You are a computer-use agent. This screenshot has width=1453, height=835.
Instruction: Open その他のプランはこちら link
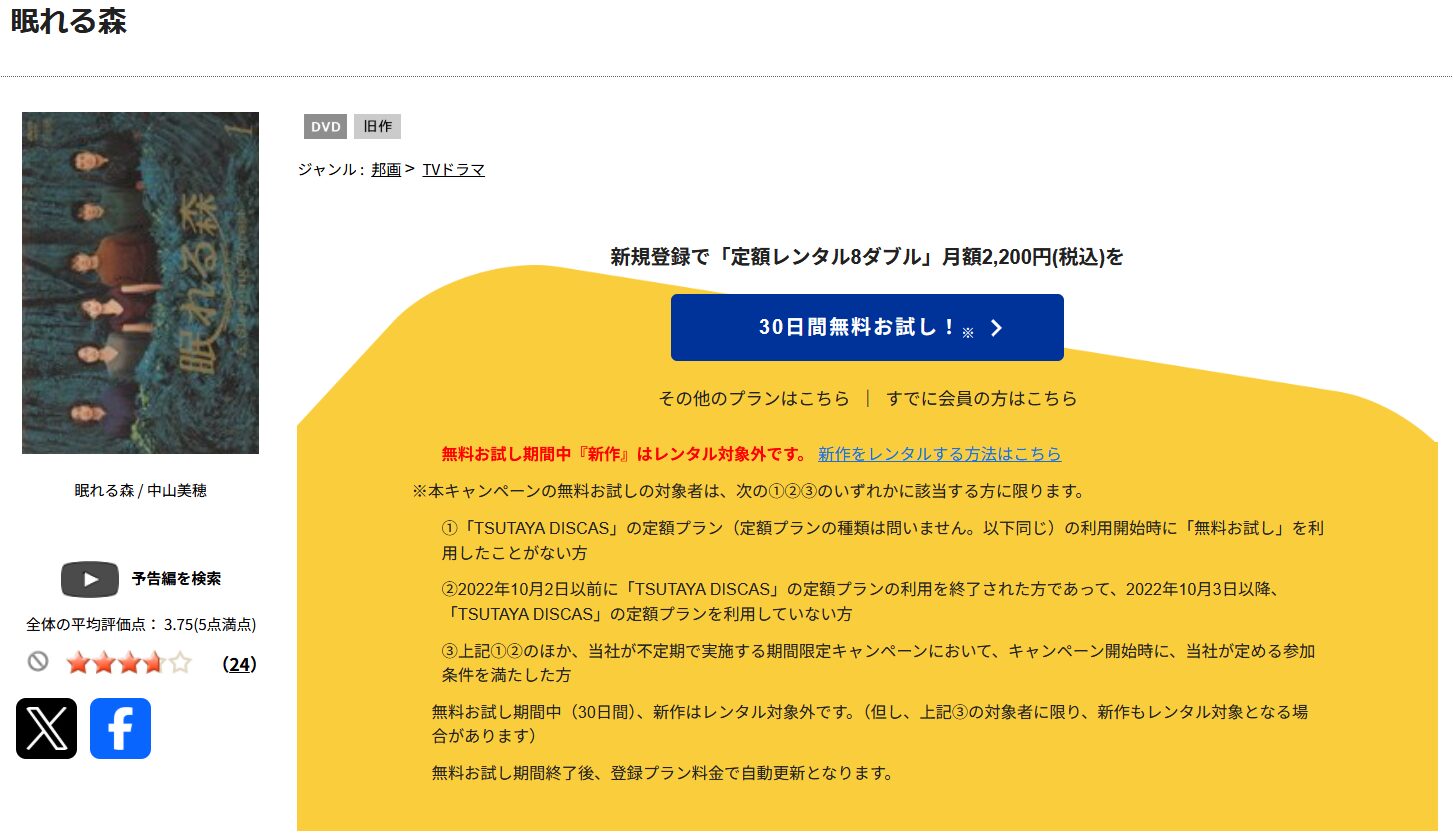[754, 398]
